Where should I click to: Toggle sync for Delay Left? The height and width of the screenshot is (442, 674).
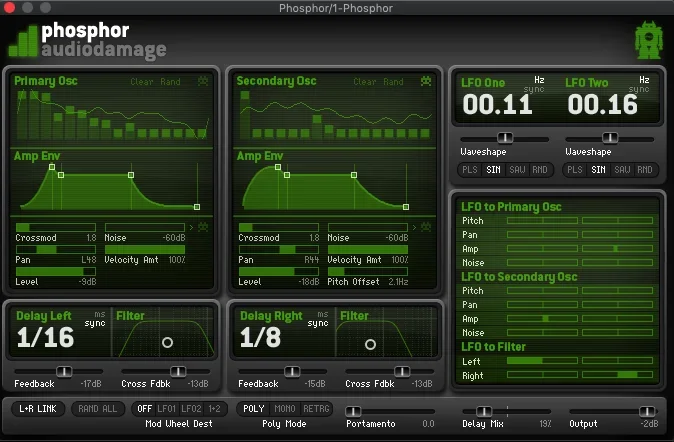point(95,323)
